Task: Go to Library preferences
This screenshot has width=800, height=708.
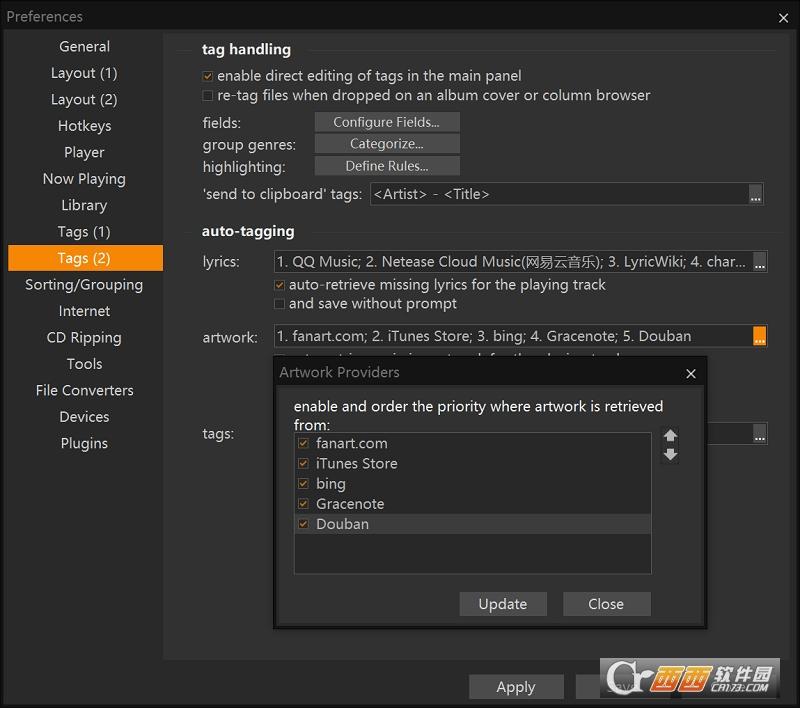Action: 85,206
